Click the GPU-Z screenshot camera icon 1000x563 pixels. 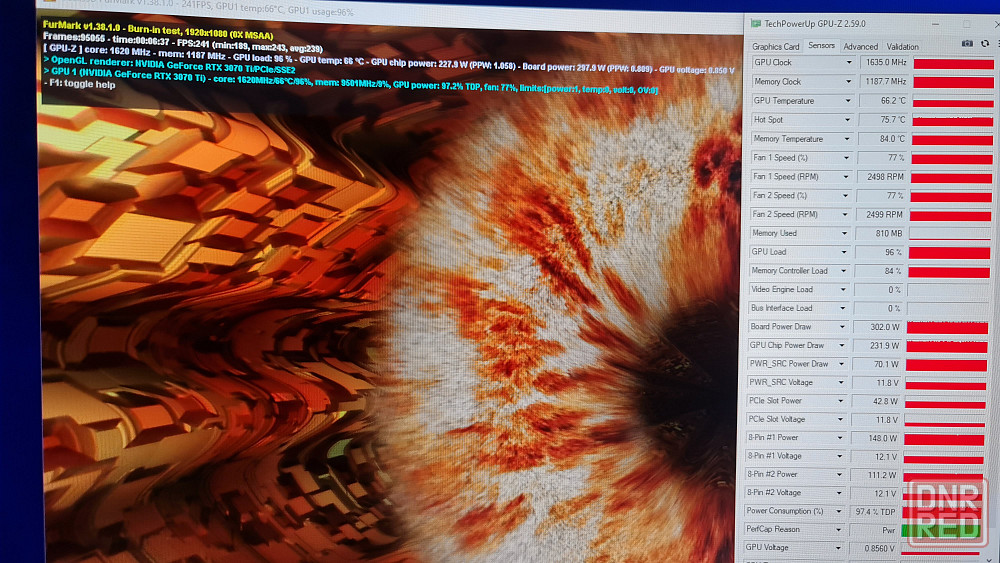[967, 43]
